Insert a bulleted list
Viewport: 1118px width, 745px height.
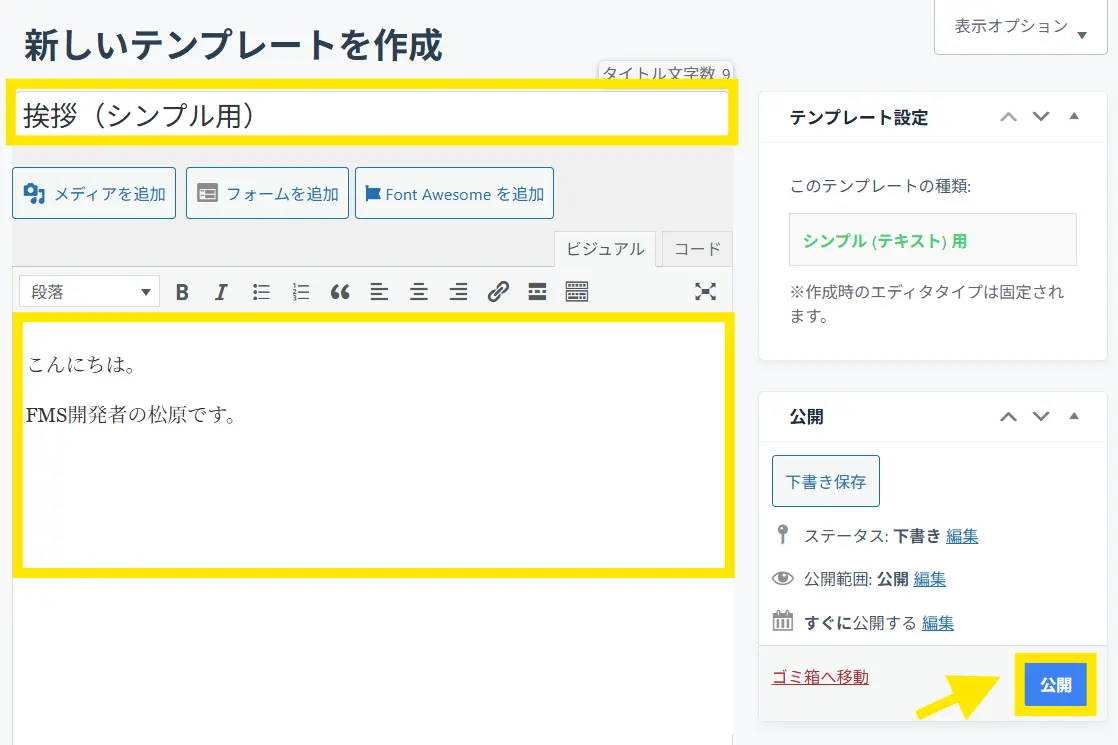tap(261, 292)
